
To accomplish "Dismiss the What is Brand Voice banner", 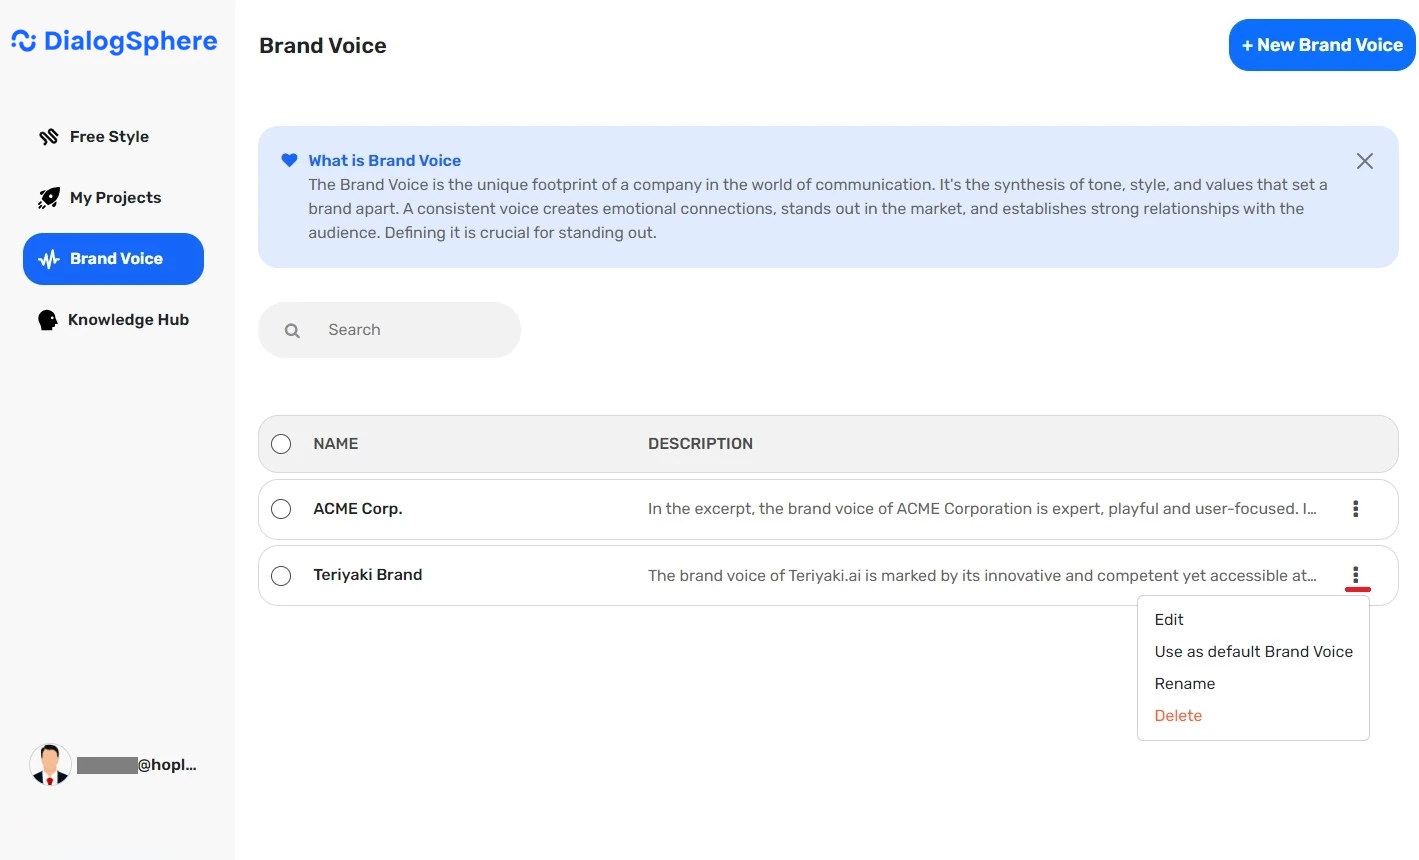I will (1365, 161).
